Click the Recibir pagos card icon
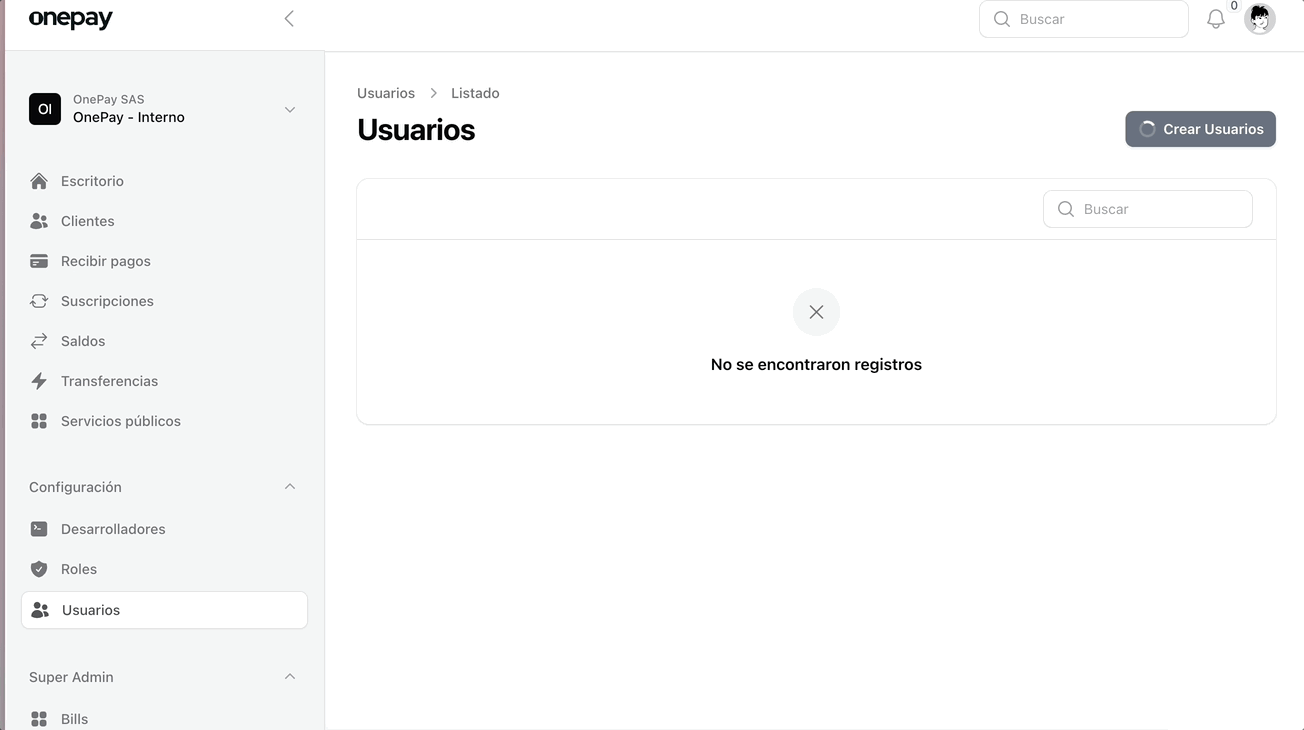 39,261
